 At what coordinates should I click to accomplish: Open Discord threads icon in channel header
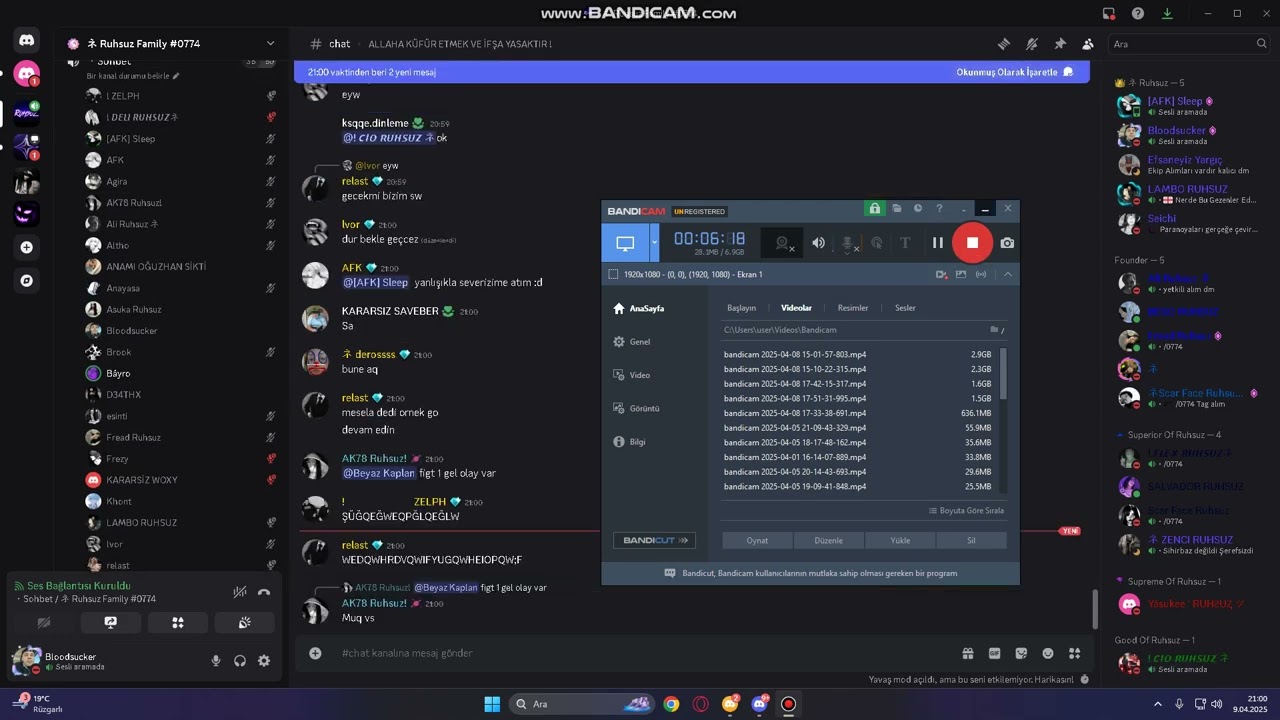tap(1004, 44)
